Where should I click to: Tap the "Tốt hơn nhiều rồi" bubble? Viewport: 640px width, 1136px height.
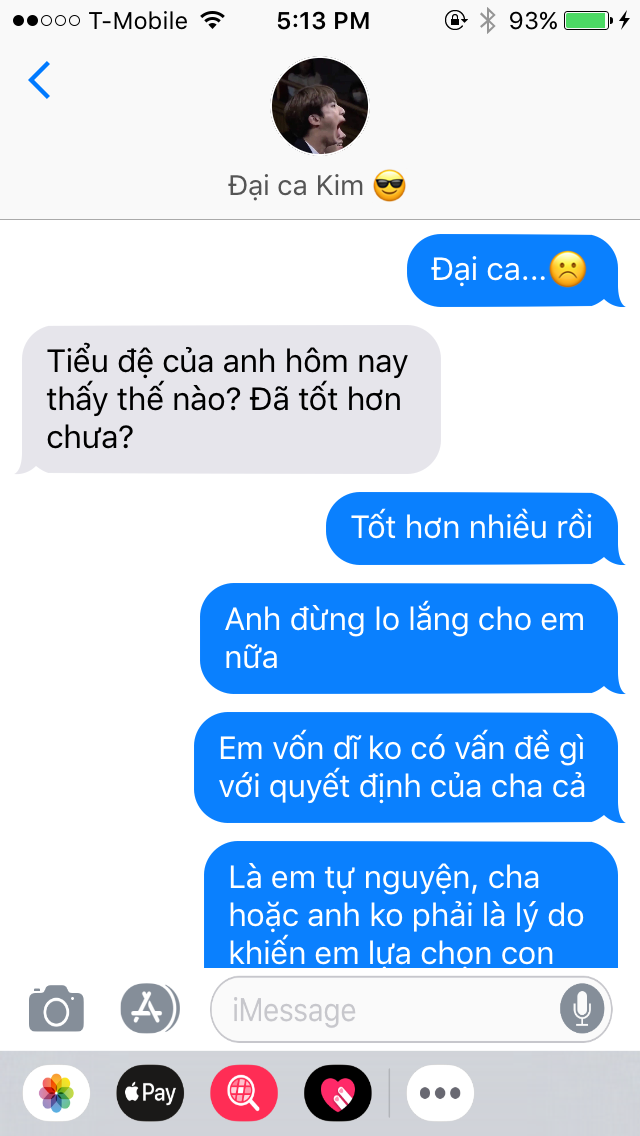[474, 528]
